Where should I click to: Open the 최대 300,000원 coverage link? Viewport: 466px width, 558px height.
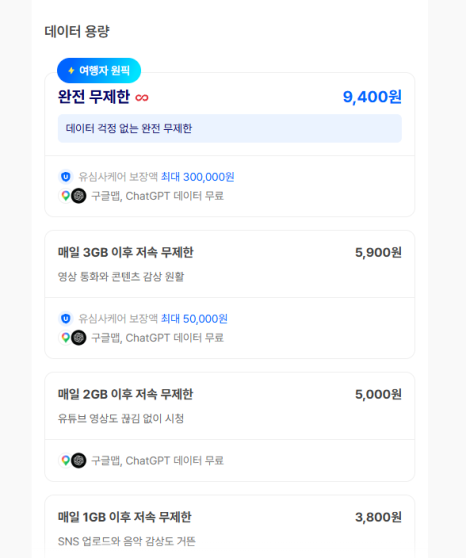click(197, 177)
